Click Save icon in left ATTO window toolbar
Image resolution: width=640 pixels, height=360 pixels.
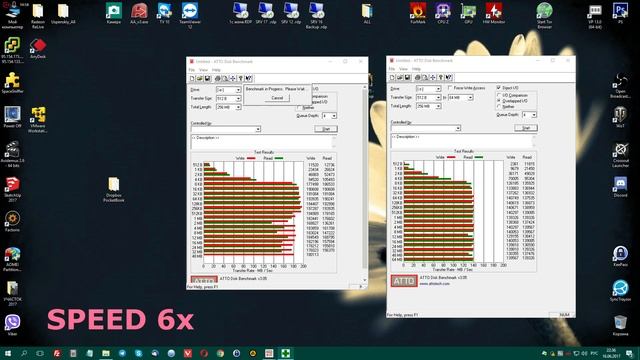point(207,78)
